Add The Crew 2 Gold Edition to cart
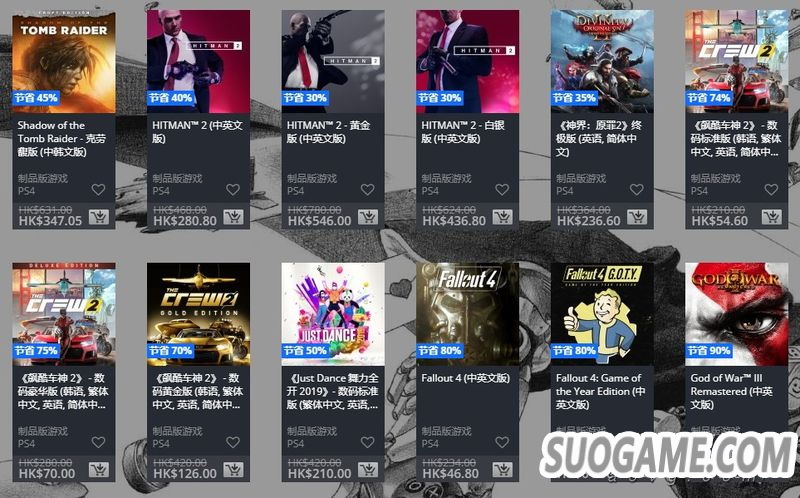Screen dimensions: 800x498 [x=233, y=470]
